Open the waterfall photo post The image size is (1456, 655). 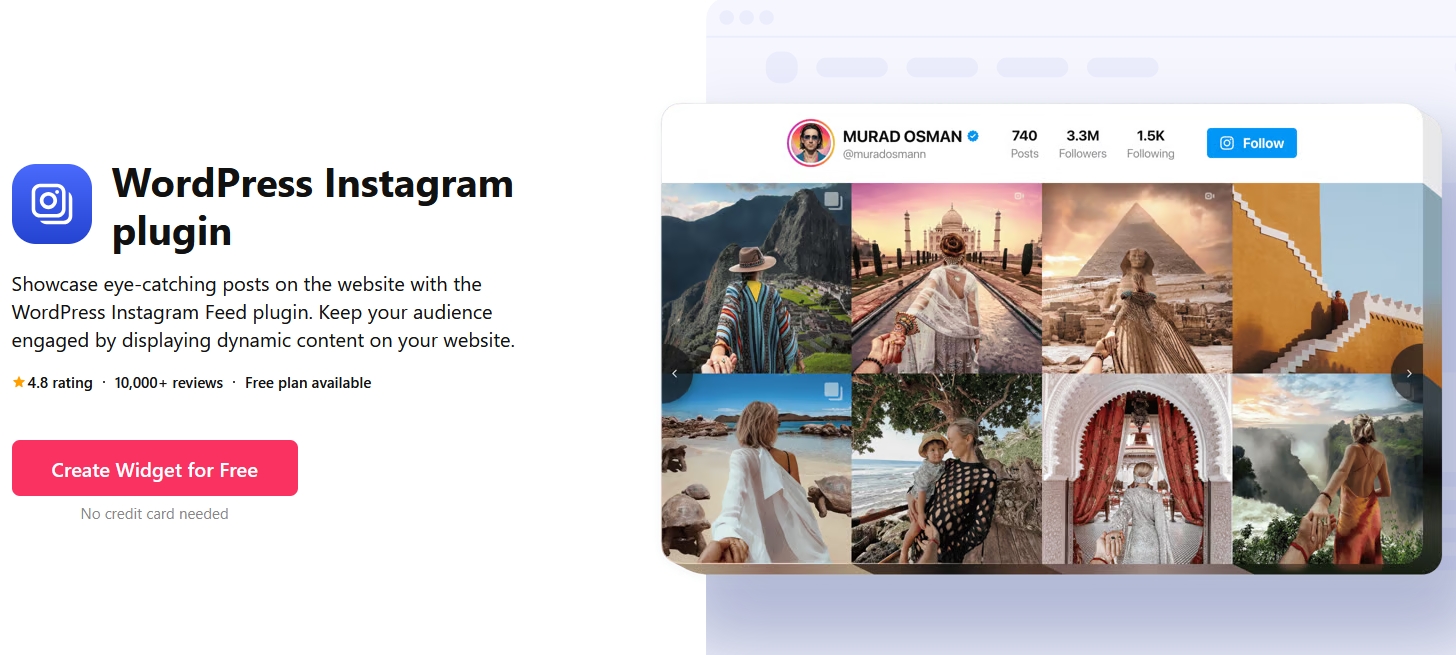click(1328, 469)
